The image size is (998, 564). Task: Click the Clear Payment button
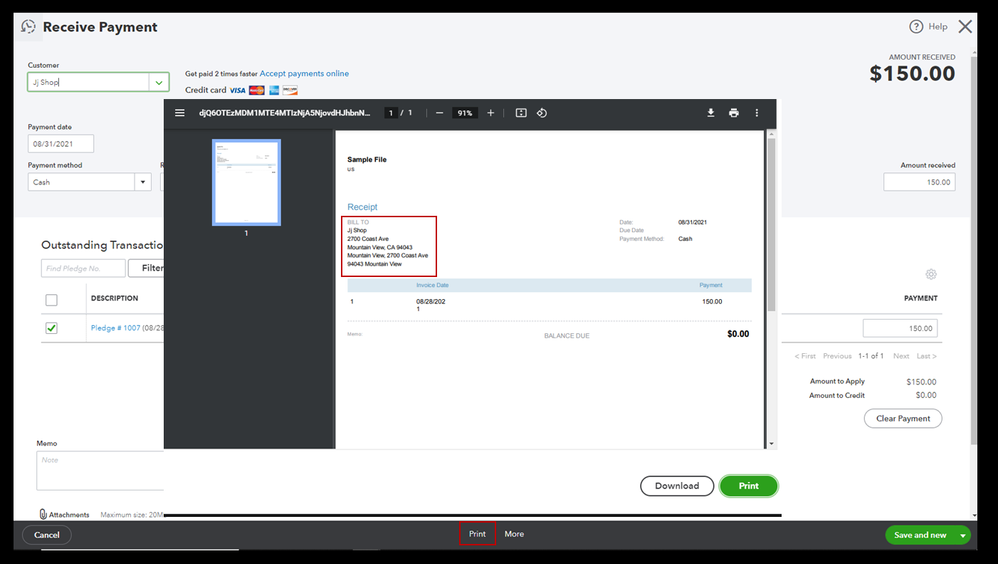[x=903, y=418]
